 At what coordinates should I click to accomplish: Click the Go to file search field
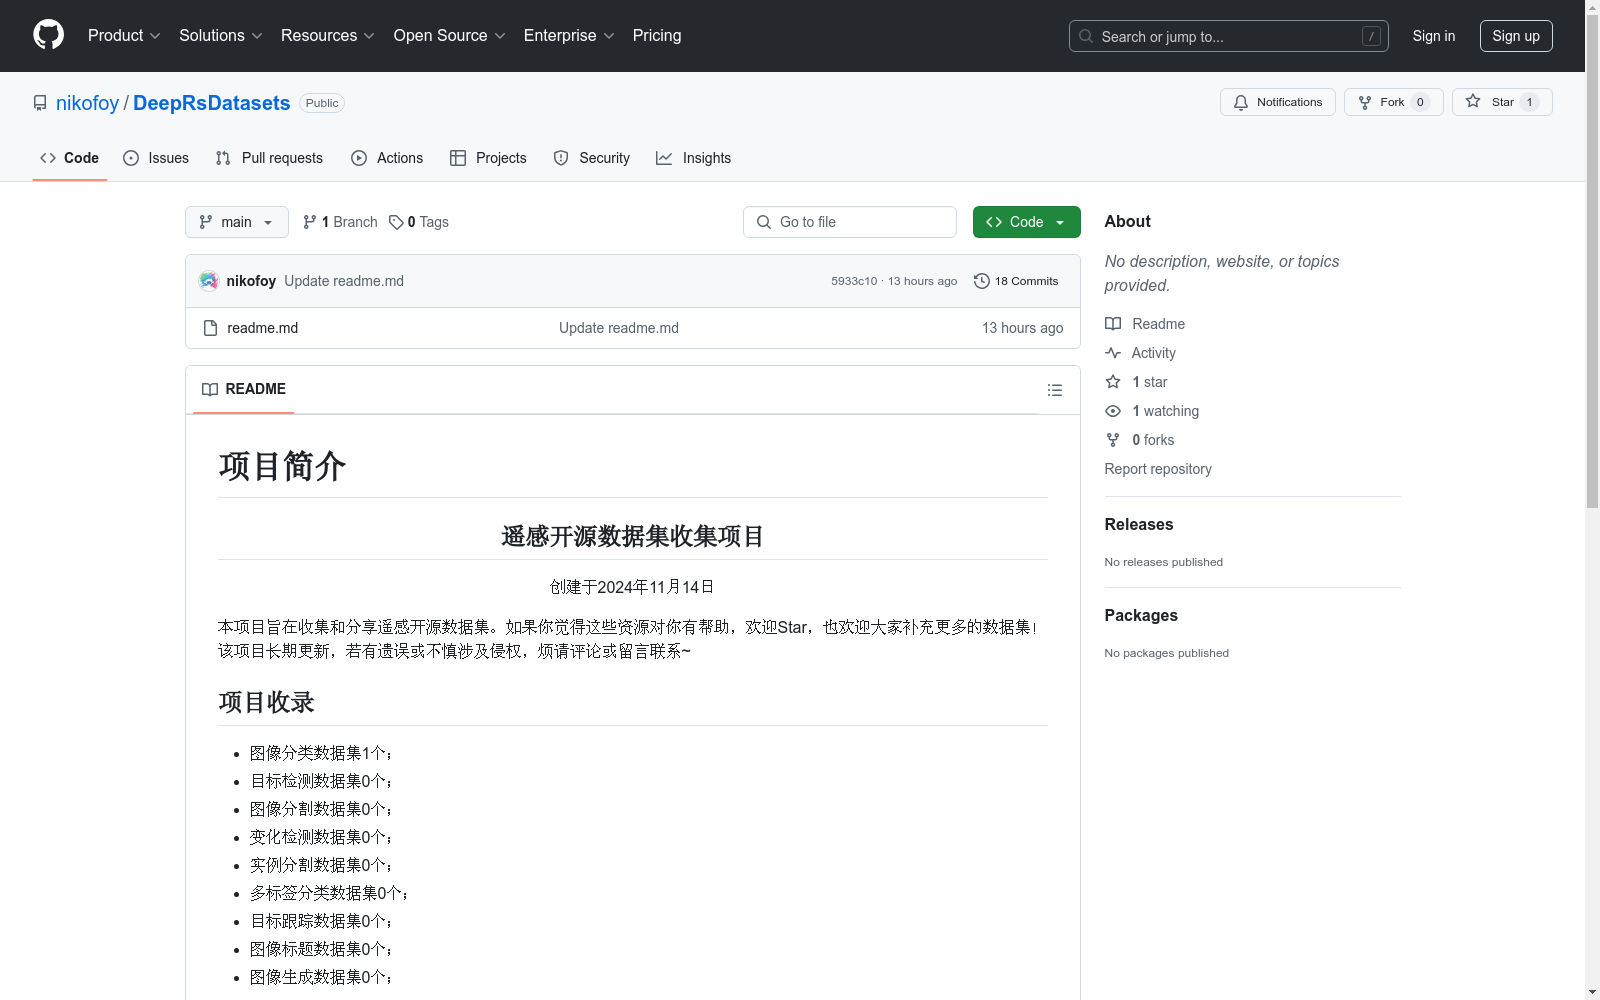click(850, 222)
